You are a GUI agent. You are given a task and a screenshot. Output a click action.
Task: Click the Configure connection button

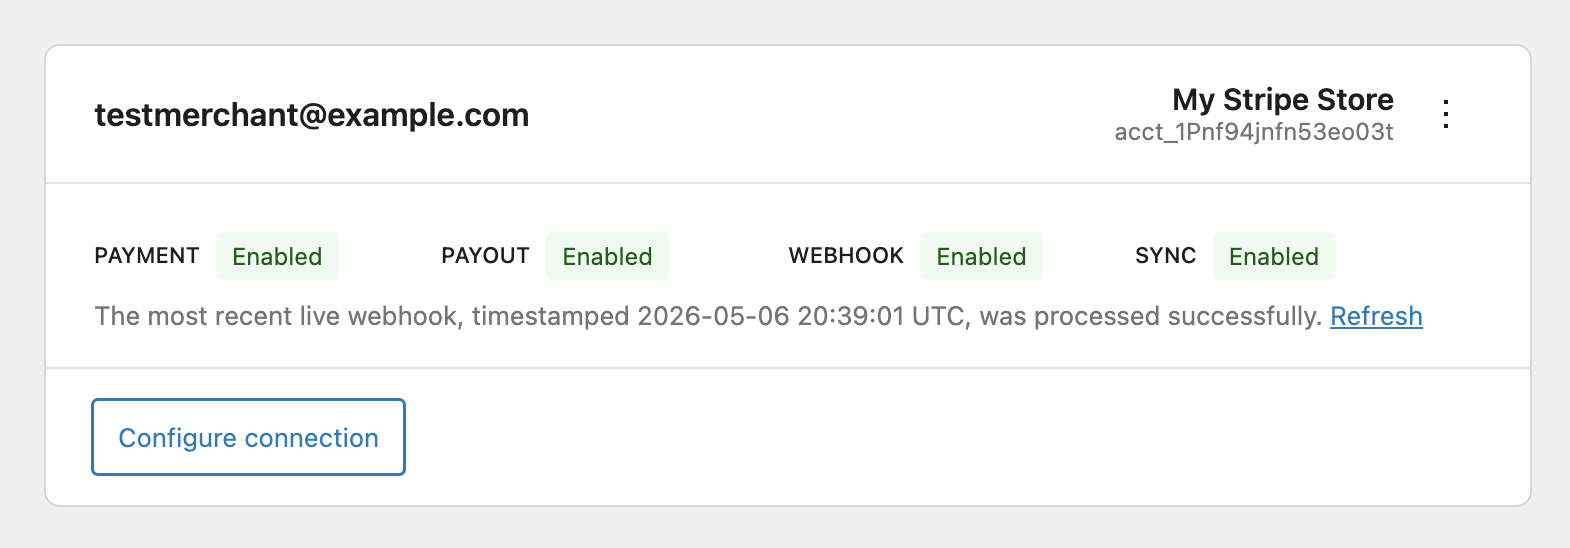click(248, 437)
